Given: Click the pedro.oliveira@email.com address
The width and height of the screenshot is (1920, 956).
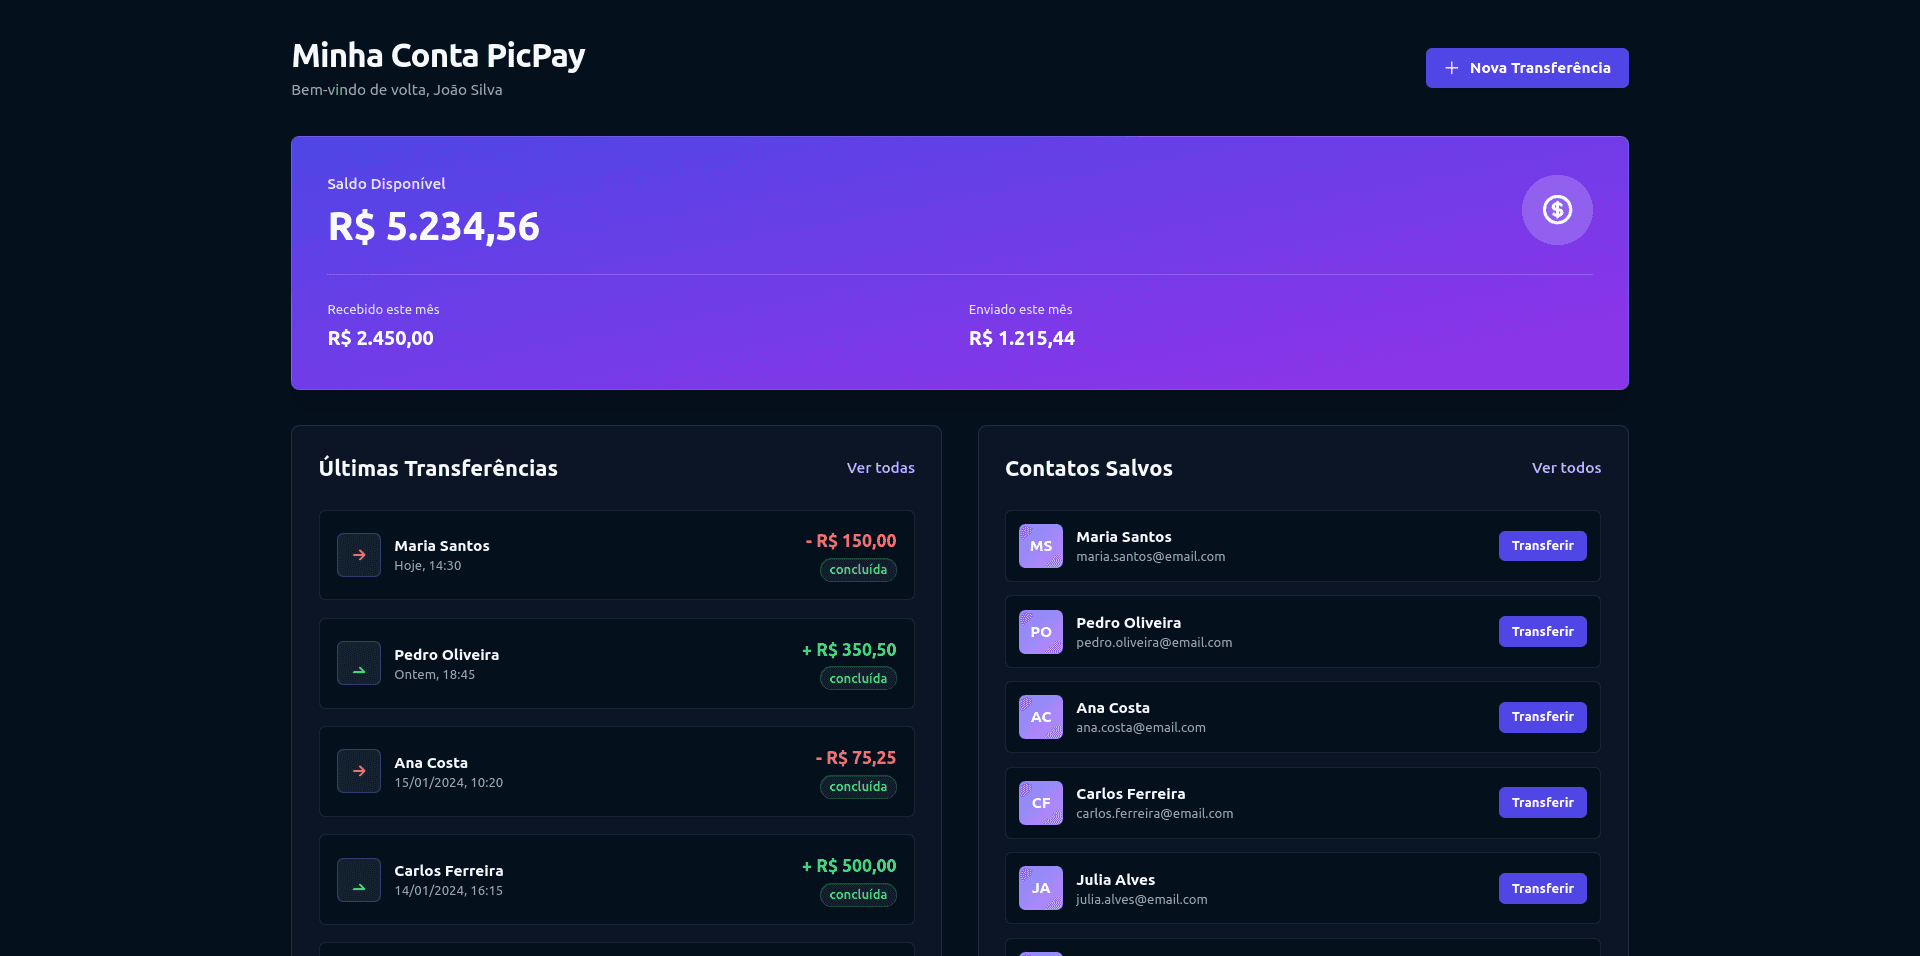Looking at the screenshot, I should click(1154, 643).
